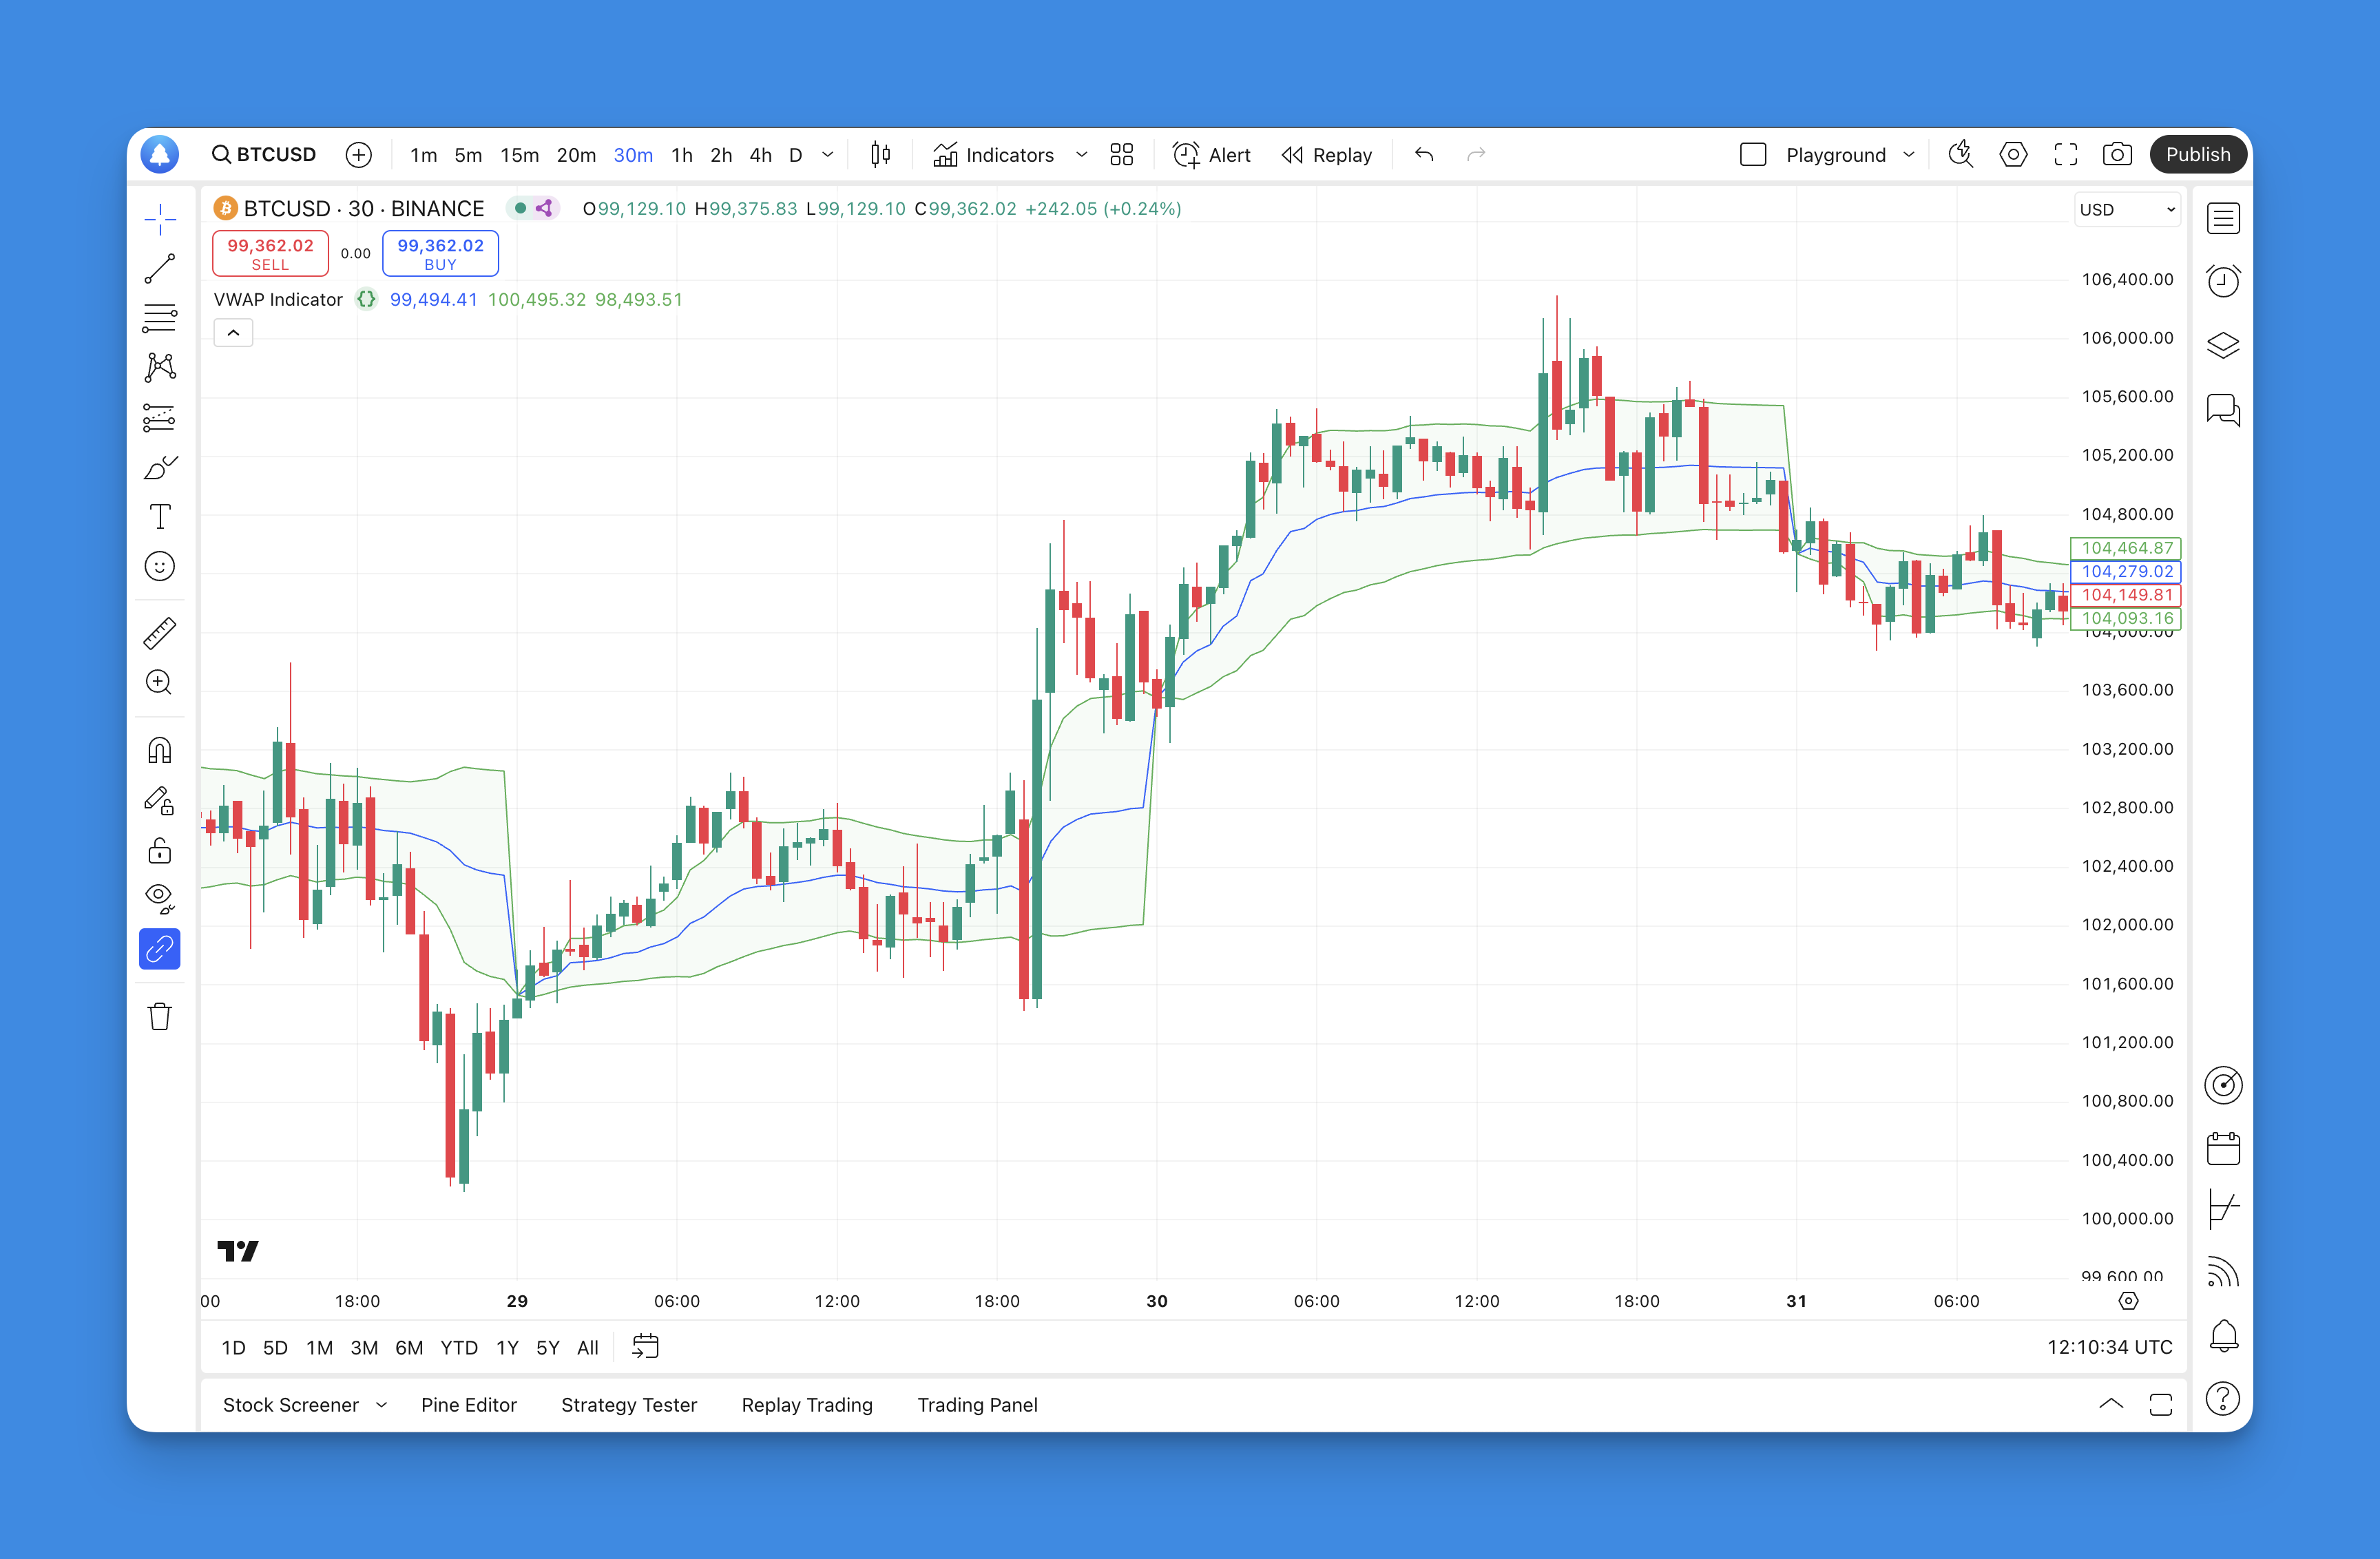Screen dimensions: 2380x1559
Task: Toggle stay in drawing mode
Action: pyautogui.click(x=160, y=800)
